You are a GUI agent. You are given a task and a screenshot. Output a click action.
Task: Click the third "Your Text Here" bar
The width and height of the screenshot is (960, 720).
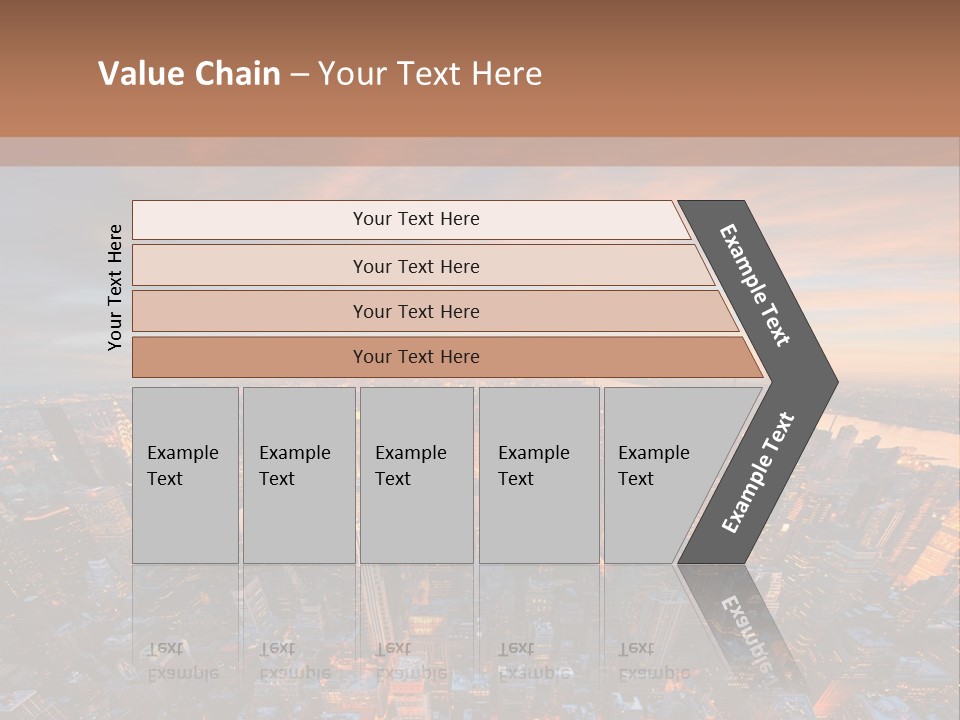pos(415,311)
